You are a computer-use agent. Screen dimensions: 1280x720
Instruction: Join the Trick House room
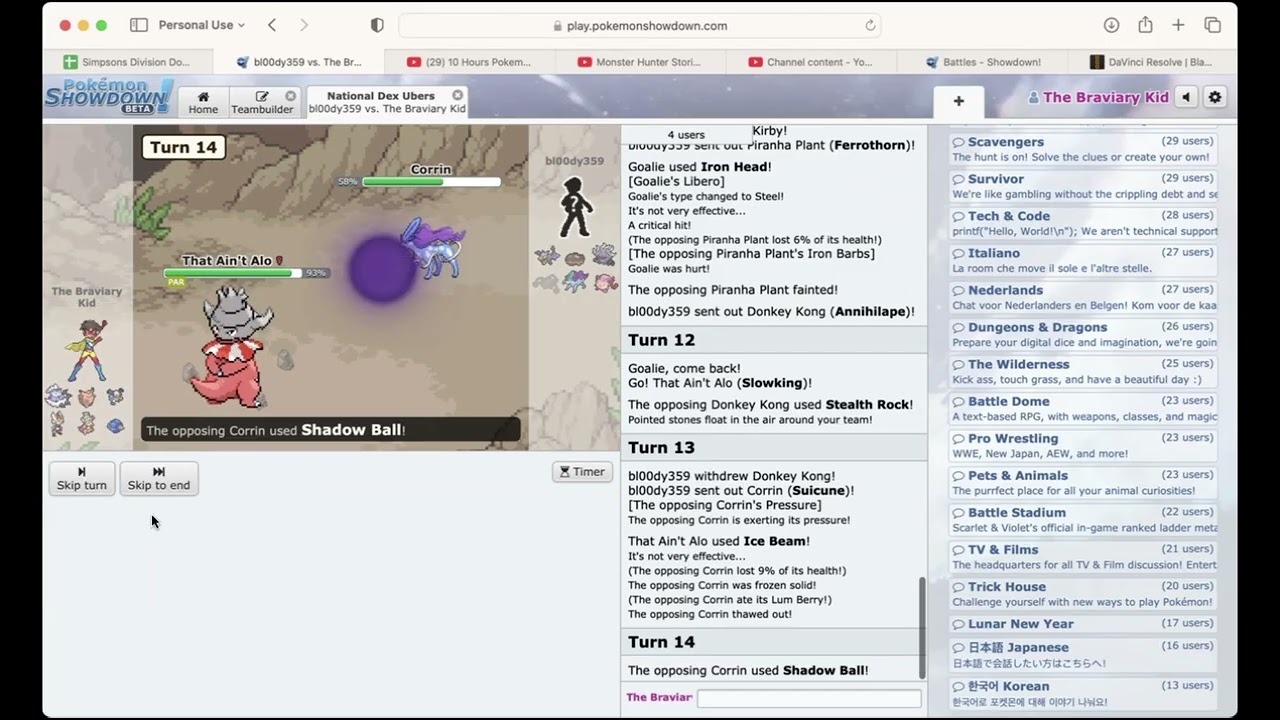pos(1083,593)
